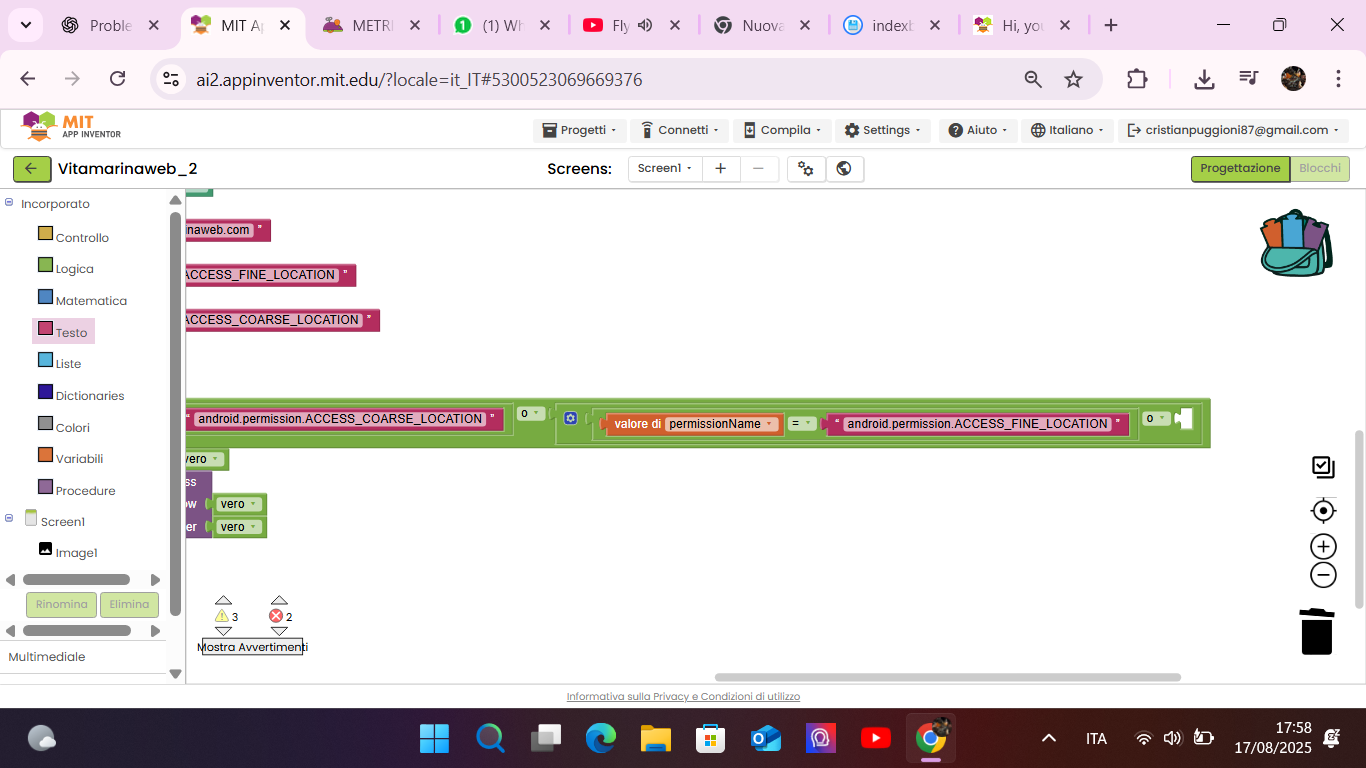Add a new screen with the plus button
1366x768 pixels.
click(x=720, y=169)
